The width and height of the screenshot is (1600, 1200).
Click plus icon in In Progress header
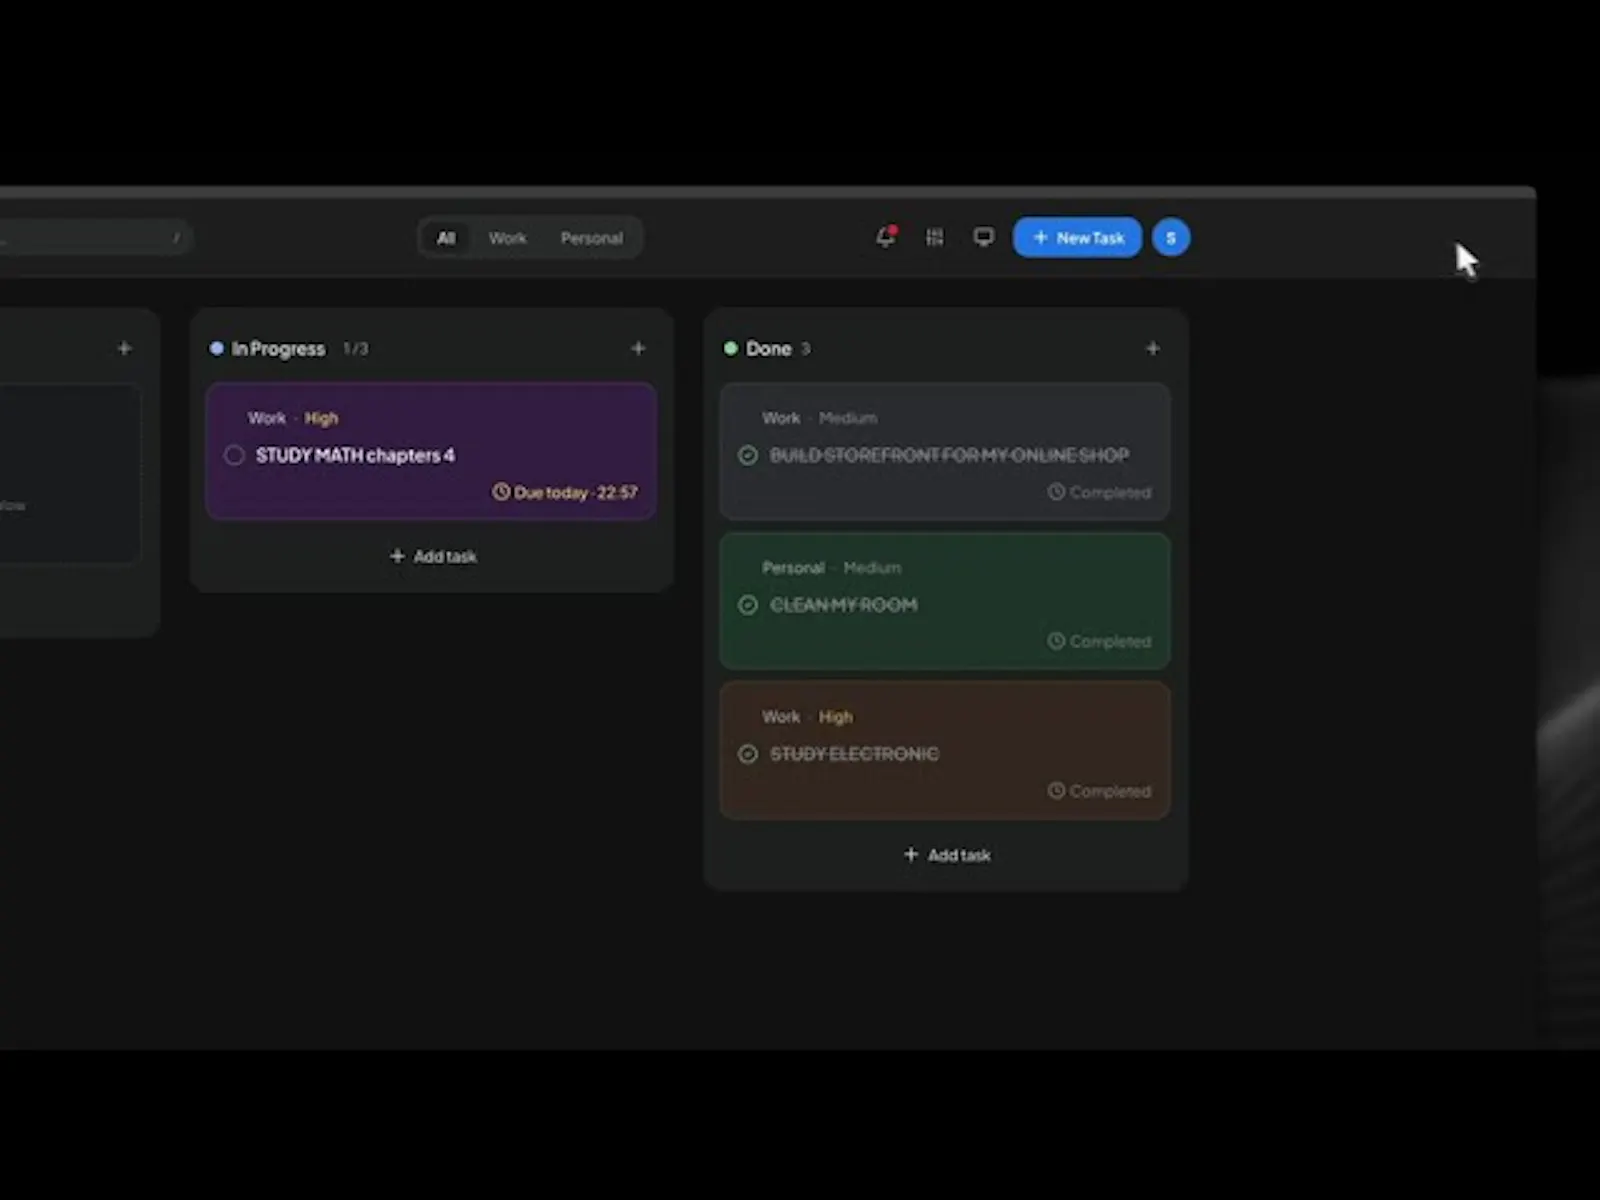(638, 348)
